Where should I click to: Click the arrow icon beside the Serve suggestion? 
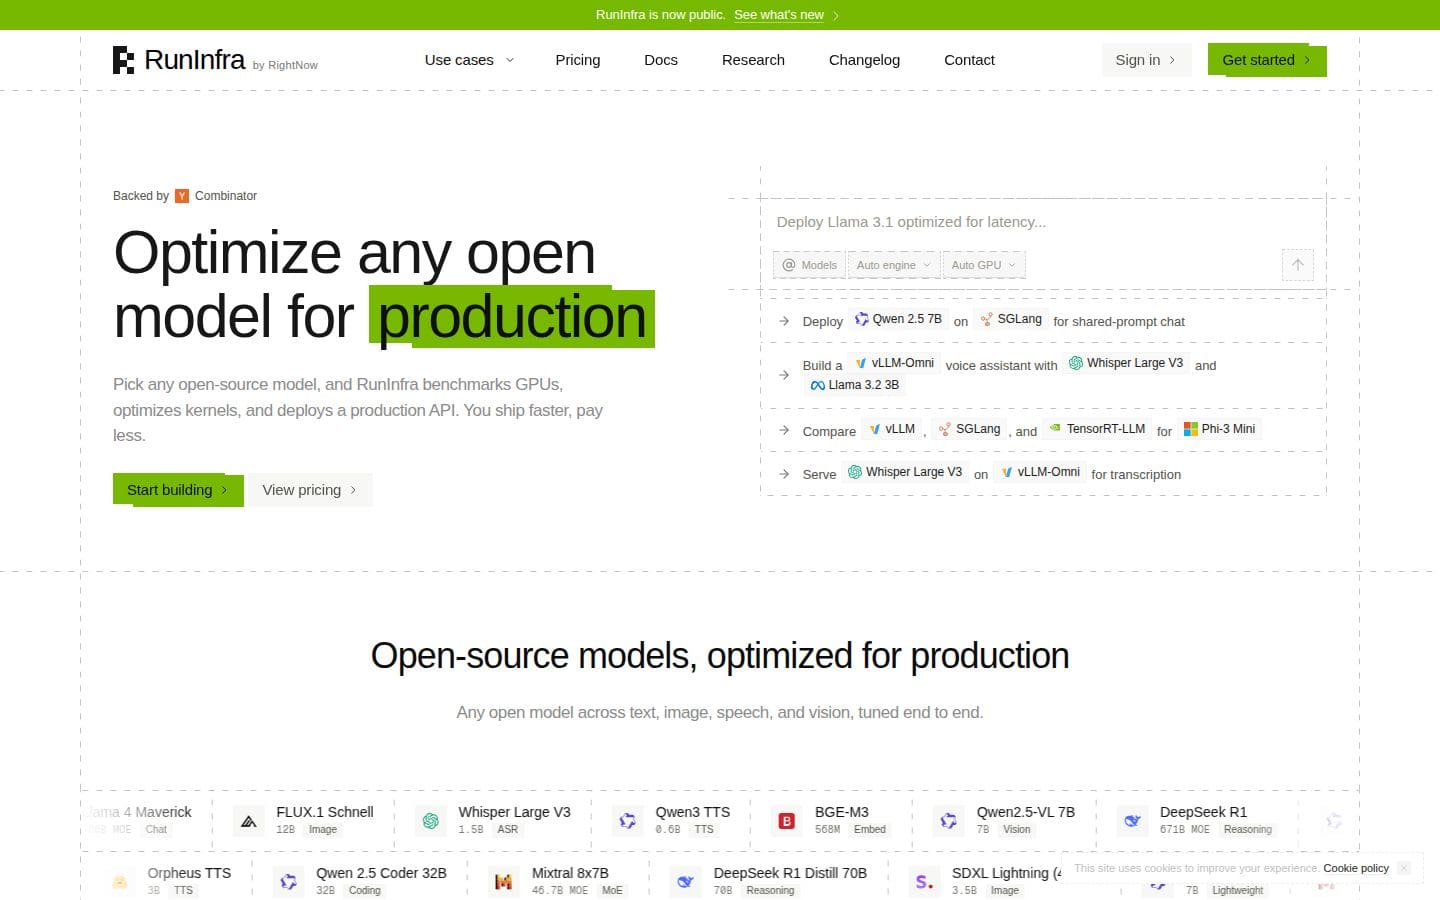click(784, 474)
